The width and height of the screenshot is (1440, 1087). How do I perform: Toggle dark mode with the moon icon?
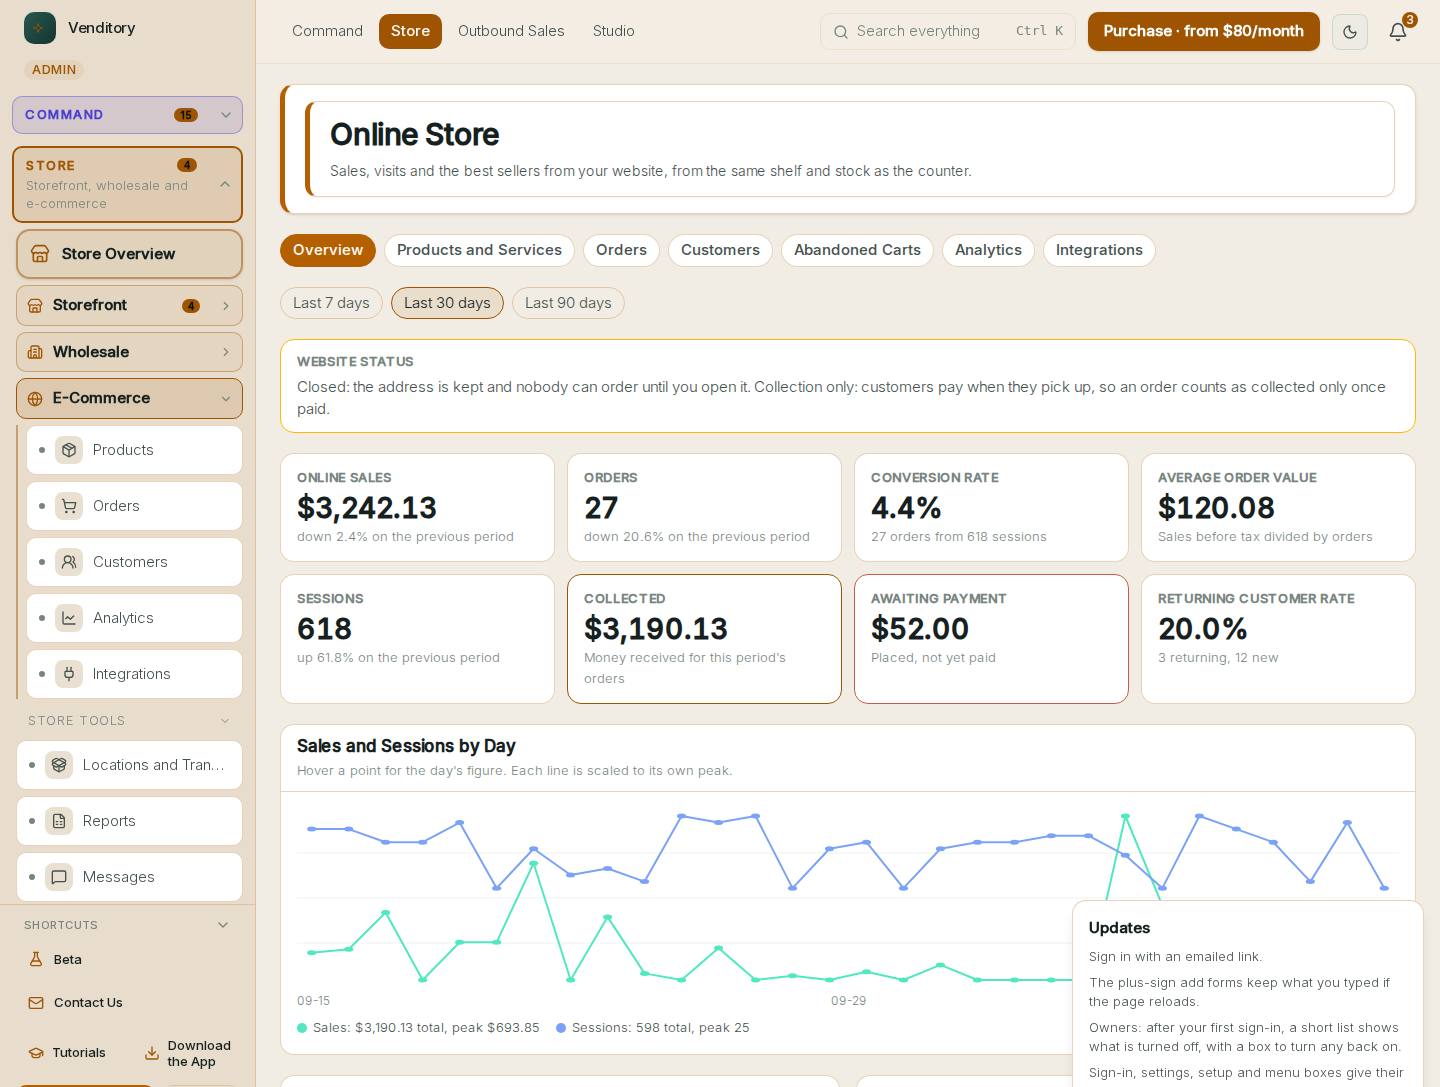pos(1350,32)
